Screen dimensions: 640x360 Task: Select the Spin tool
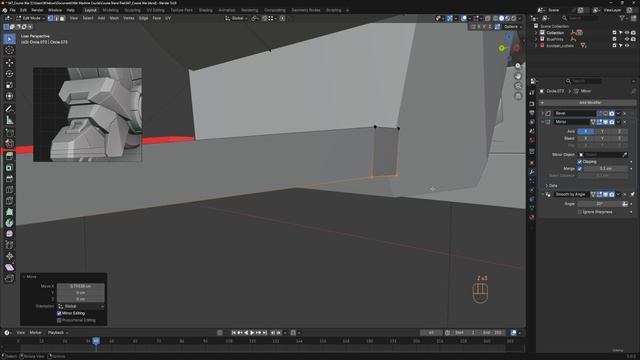pyautogui.click(x=9, y=223)
